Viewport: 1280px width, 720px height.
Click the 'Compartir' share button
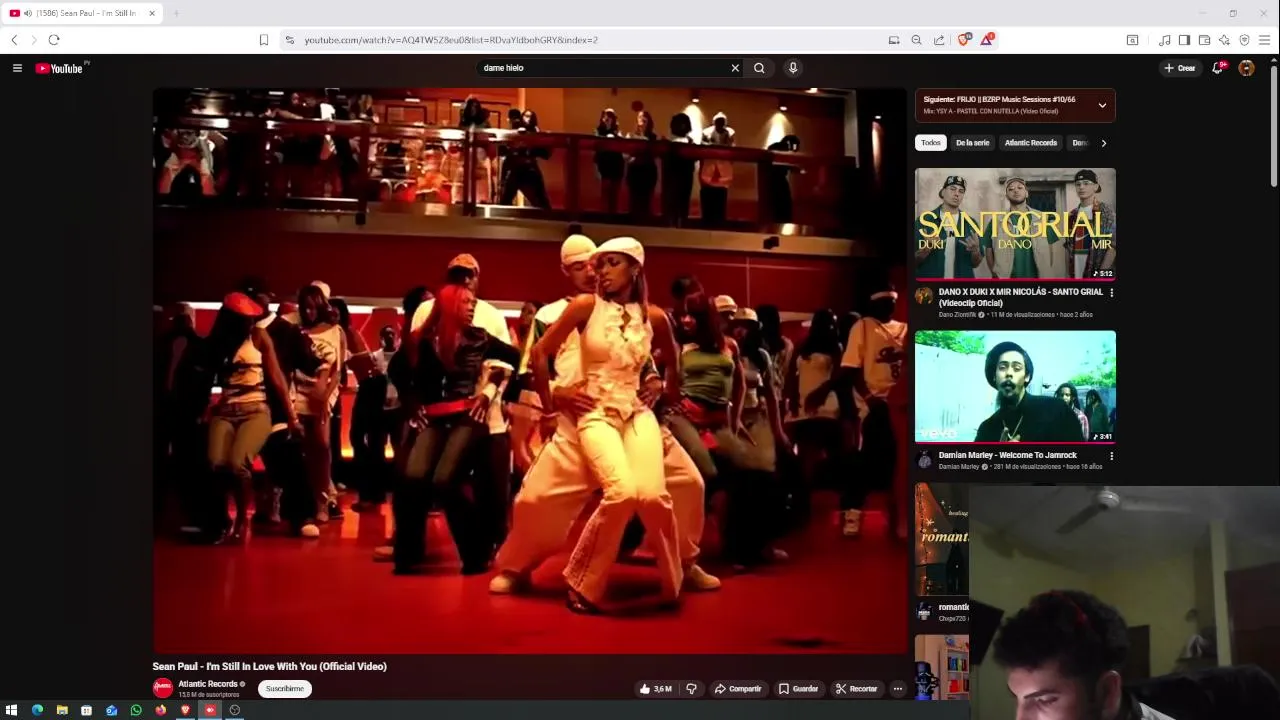[738, 689]
